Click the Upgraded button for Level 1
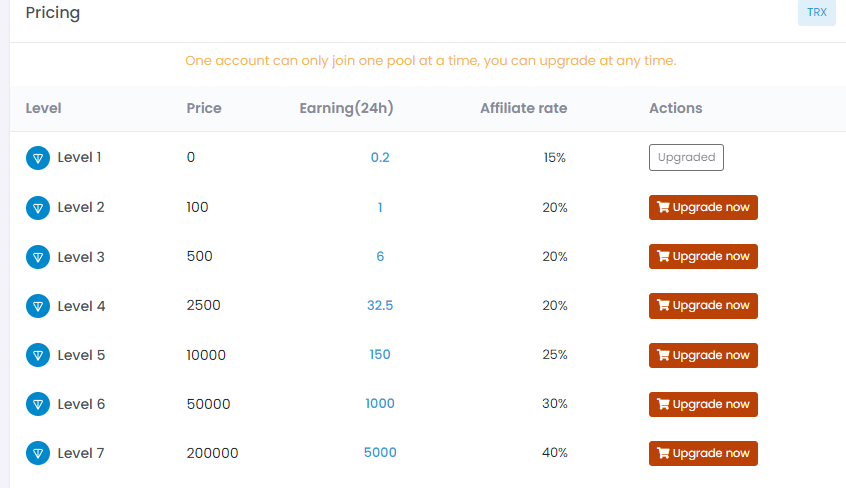 pyautogui.click(x=686, y=158)
